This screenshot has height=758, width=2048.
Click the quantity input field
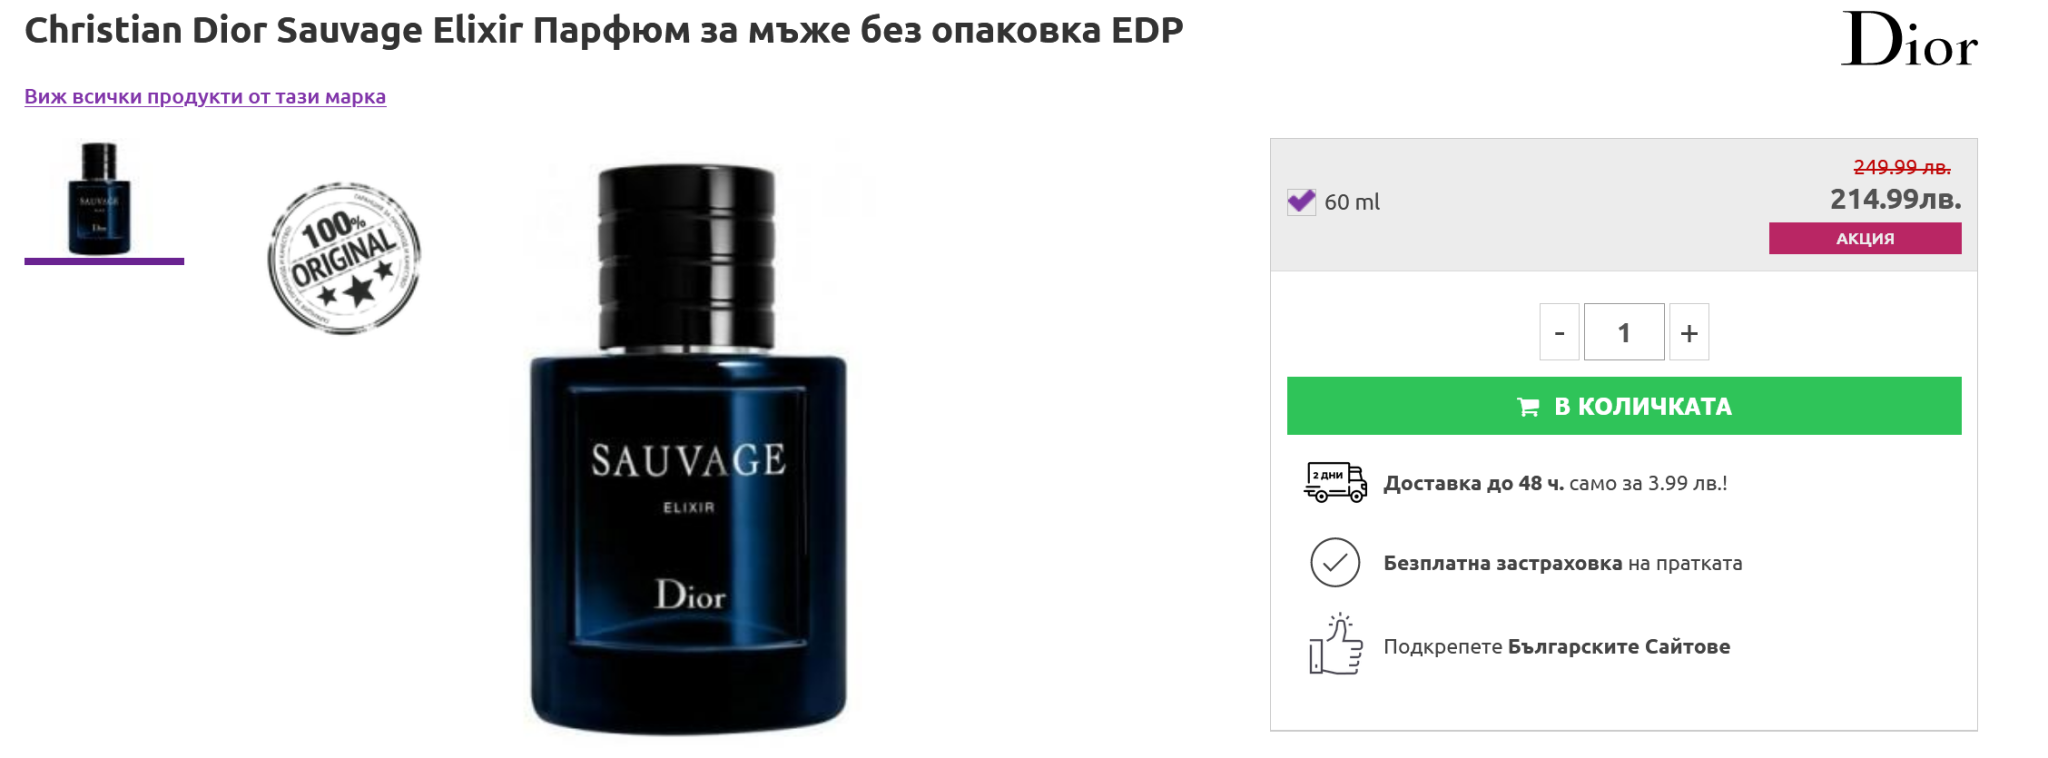coord(1624,332)
